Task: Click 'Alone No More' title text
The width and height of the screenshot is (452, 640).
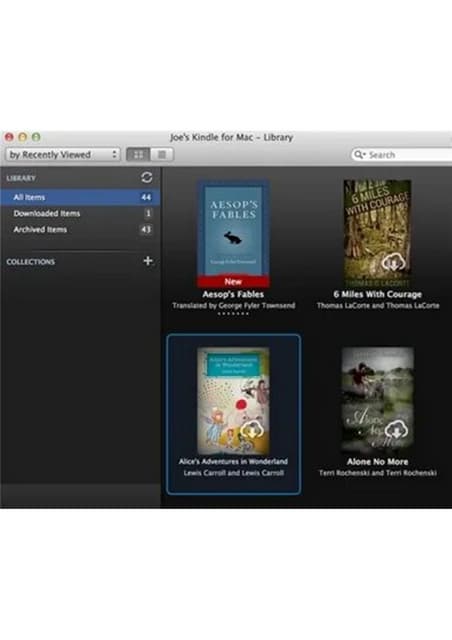Action: [x=377, y=462]
